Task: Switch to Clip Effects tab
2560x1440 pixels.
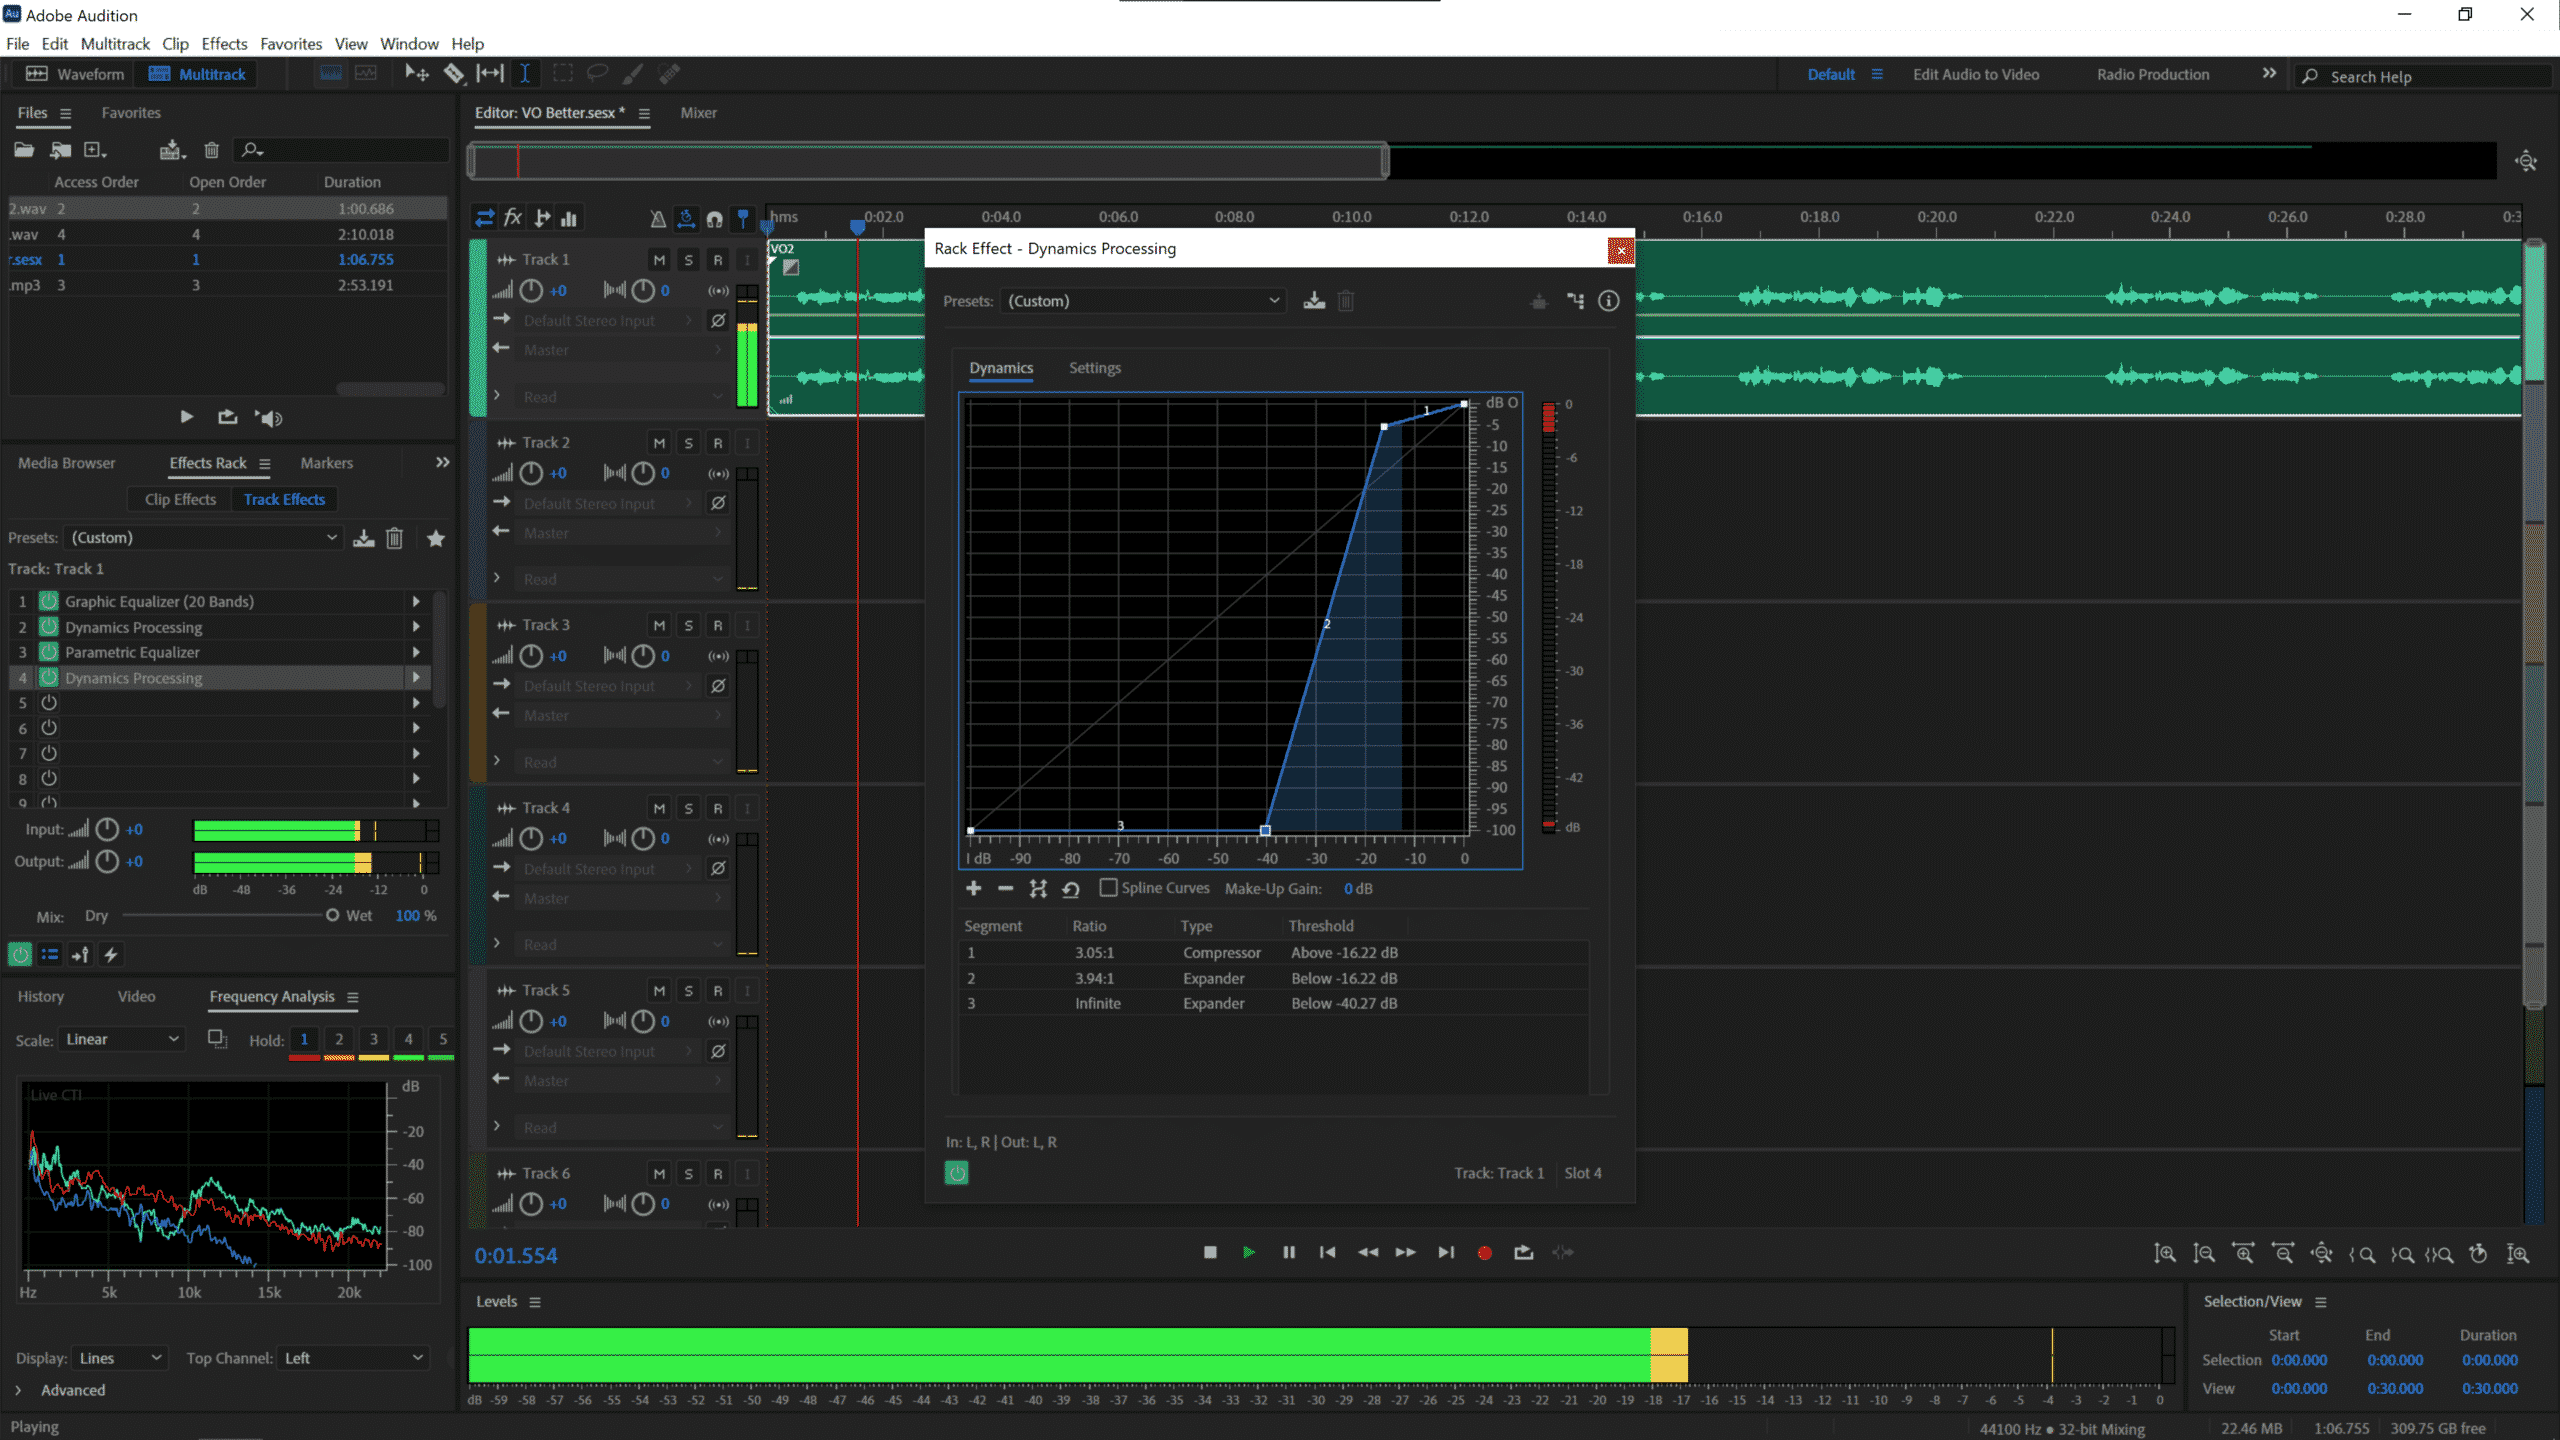Action: (180, 500)
